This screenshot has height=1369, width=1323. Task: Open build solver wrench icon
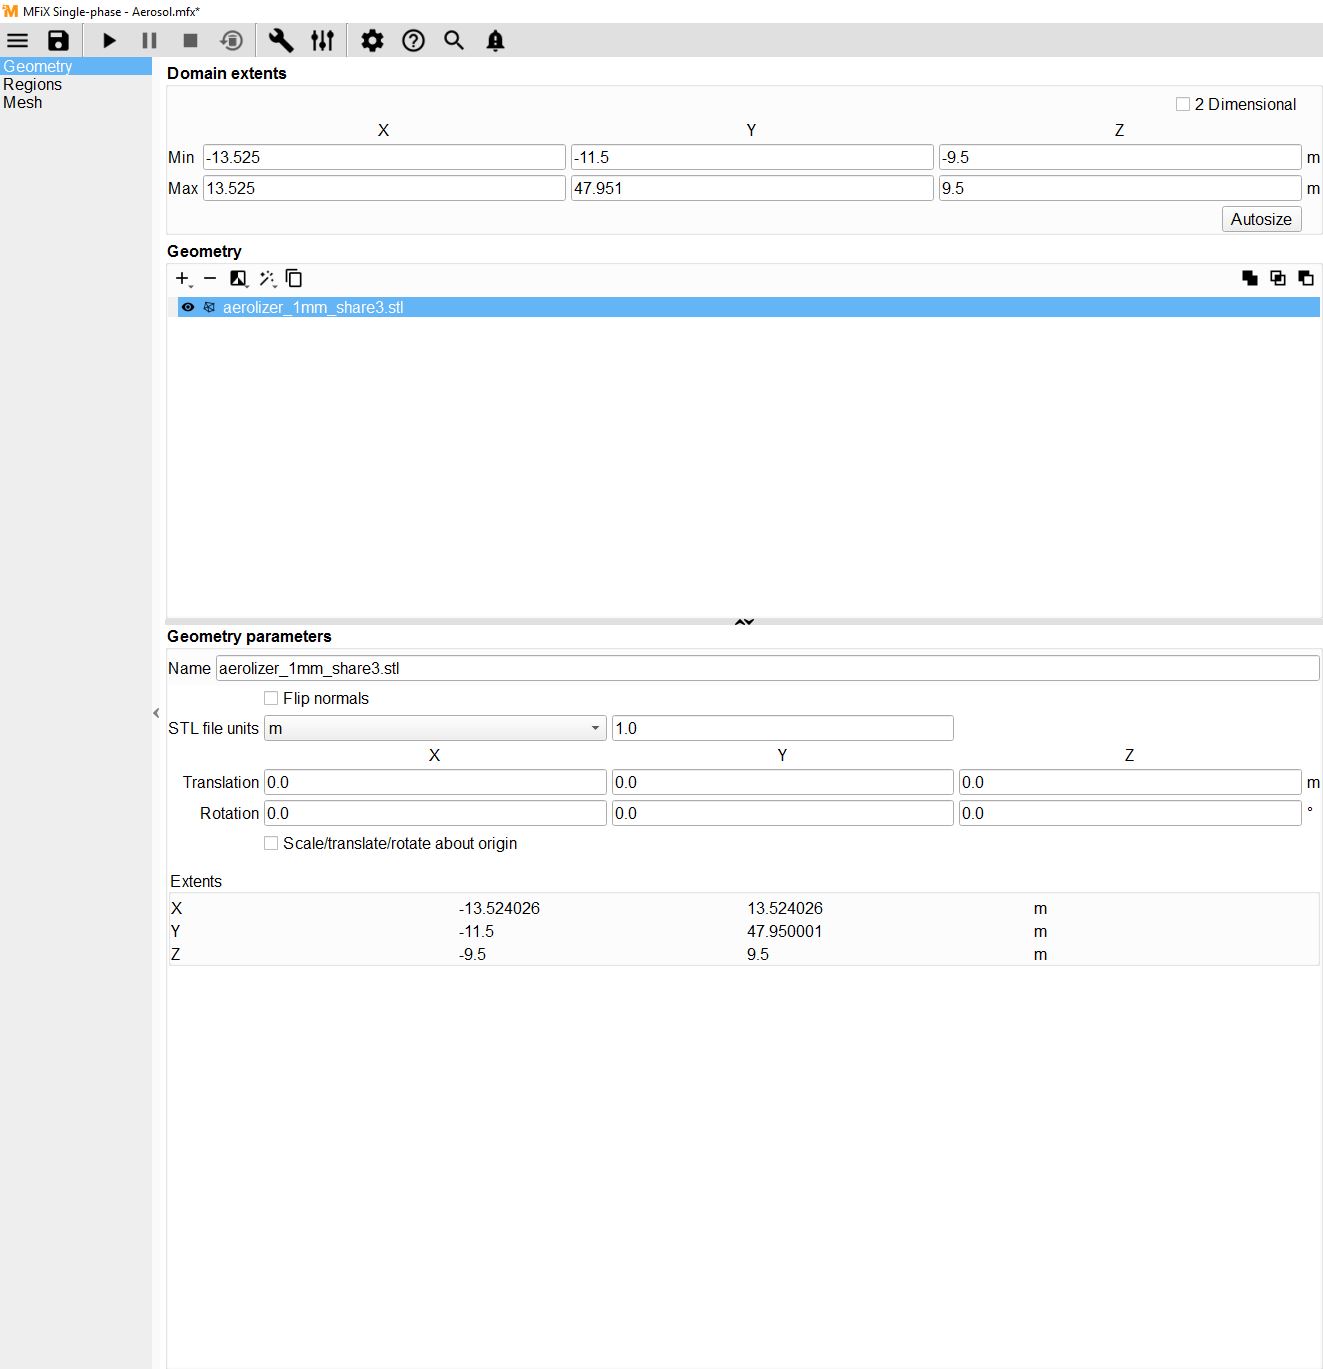coord(281,41)
